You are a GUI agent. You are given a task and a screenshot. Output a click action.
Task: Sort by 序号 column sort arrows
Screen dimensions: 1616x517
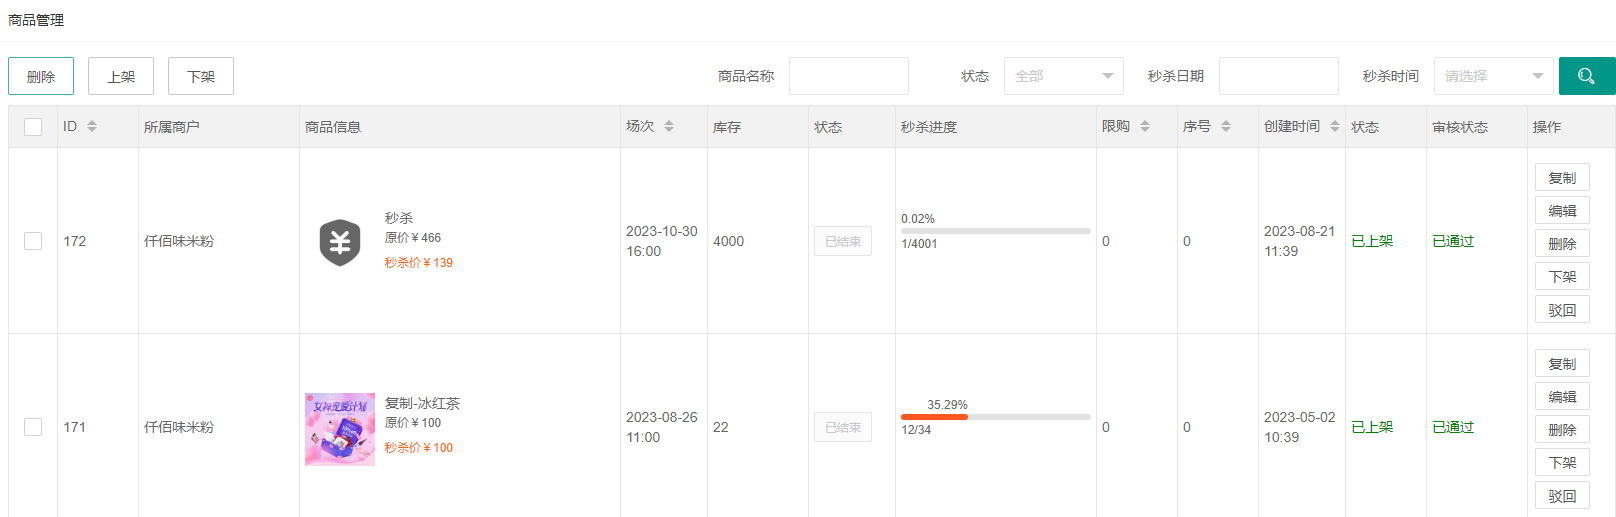pos(1226,126)
